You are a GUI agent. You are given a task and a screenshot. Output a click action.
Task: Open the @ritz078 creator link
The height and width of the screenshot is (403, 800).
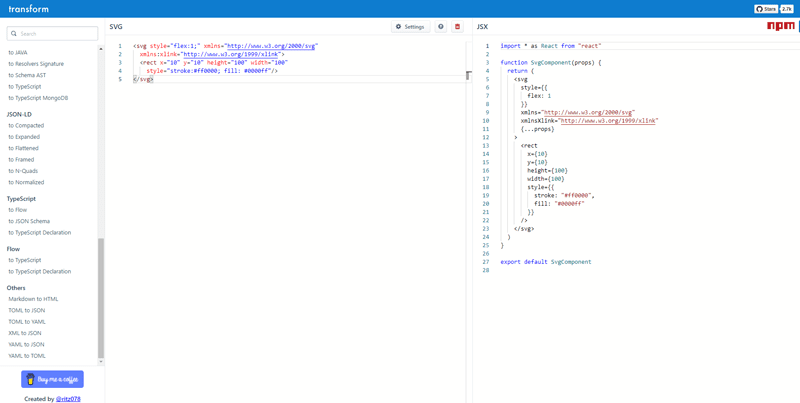click(68, 399)
